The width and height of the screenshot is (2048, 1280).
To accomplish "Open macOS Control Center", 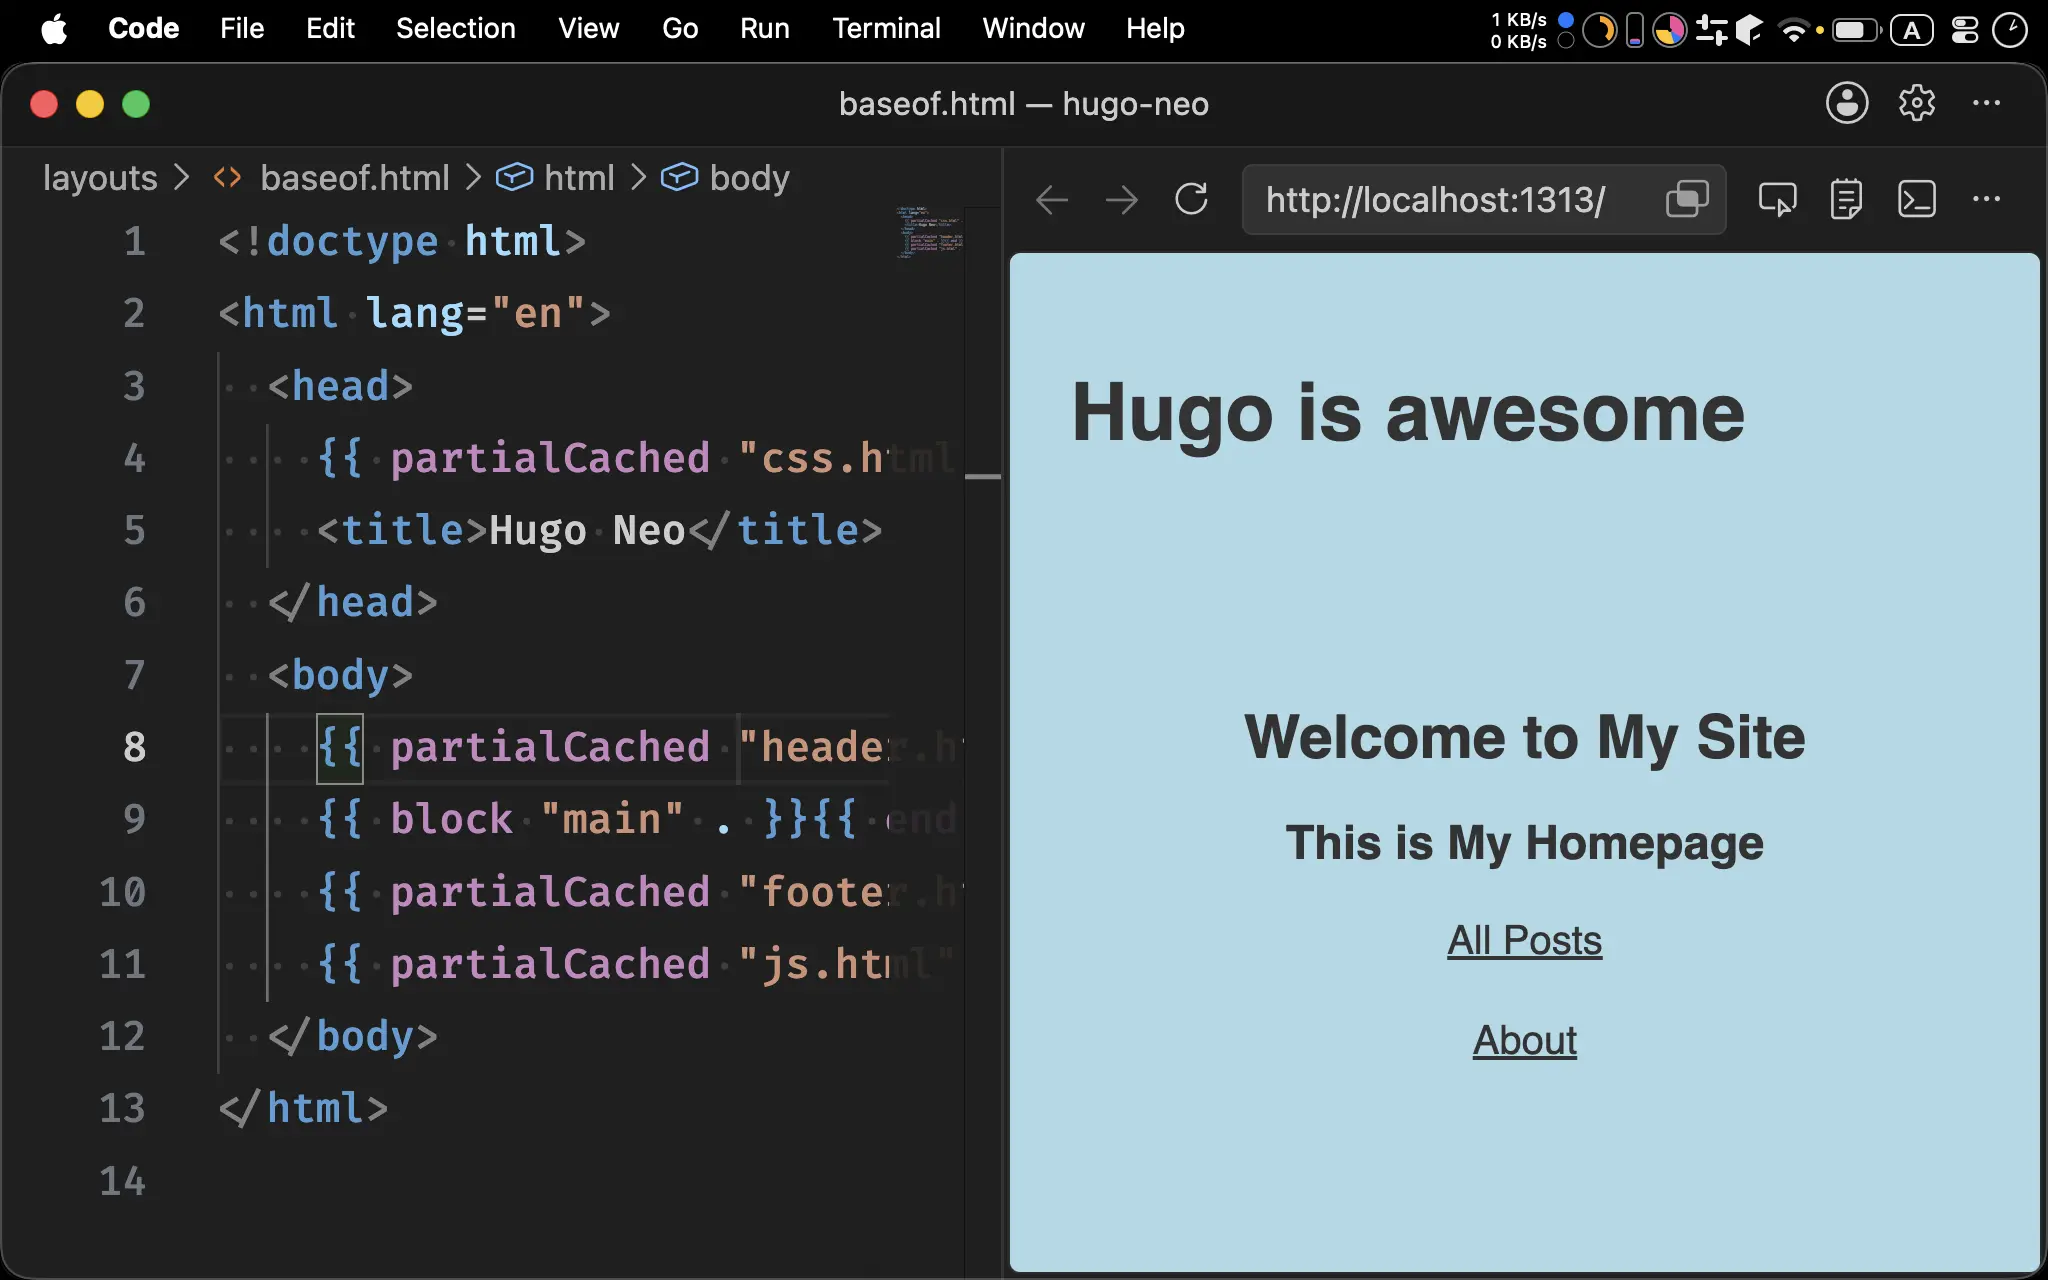I will click(1965, 30).
